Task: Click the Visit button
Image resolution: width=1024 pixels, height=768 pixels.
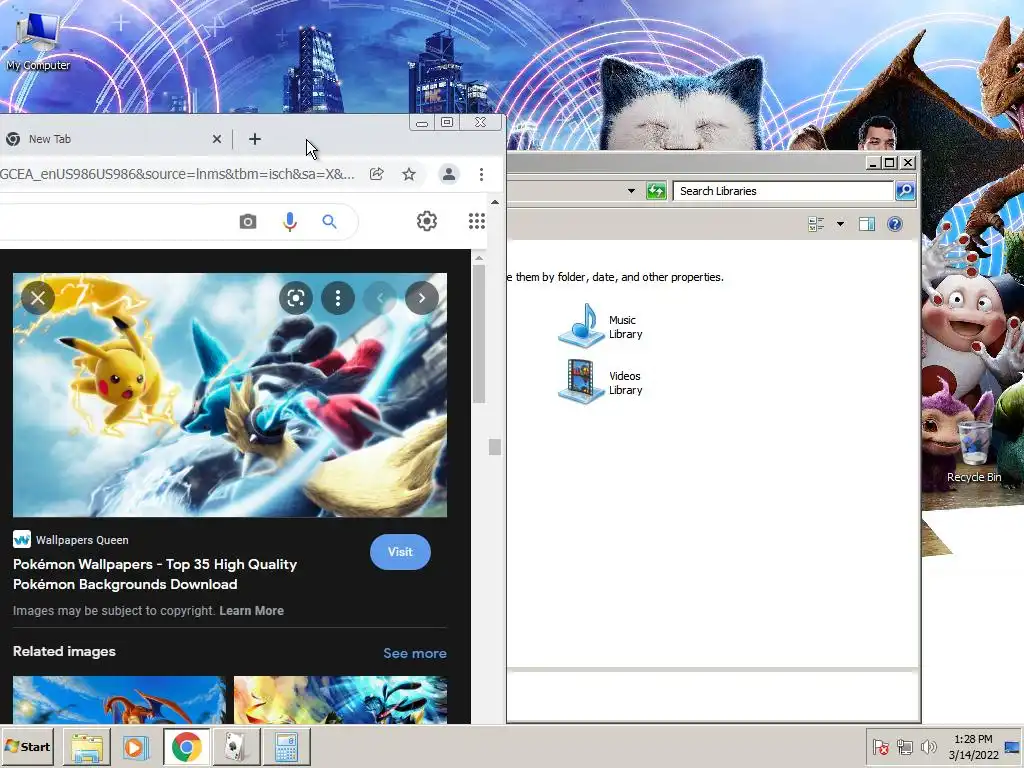Action: [x=400, y=552]
